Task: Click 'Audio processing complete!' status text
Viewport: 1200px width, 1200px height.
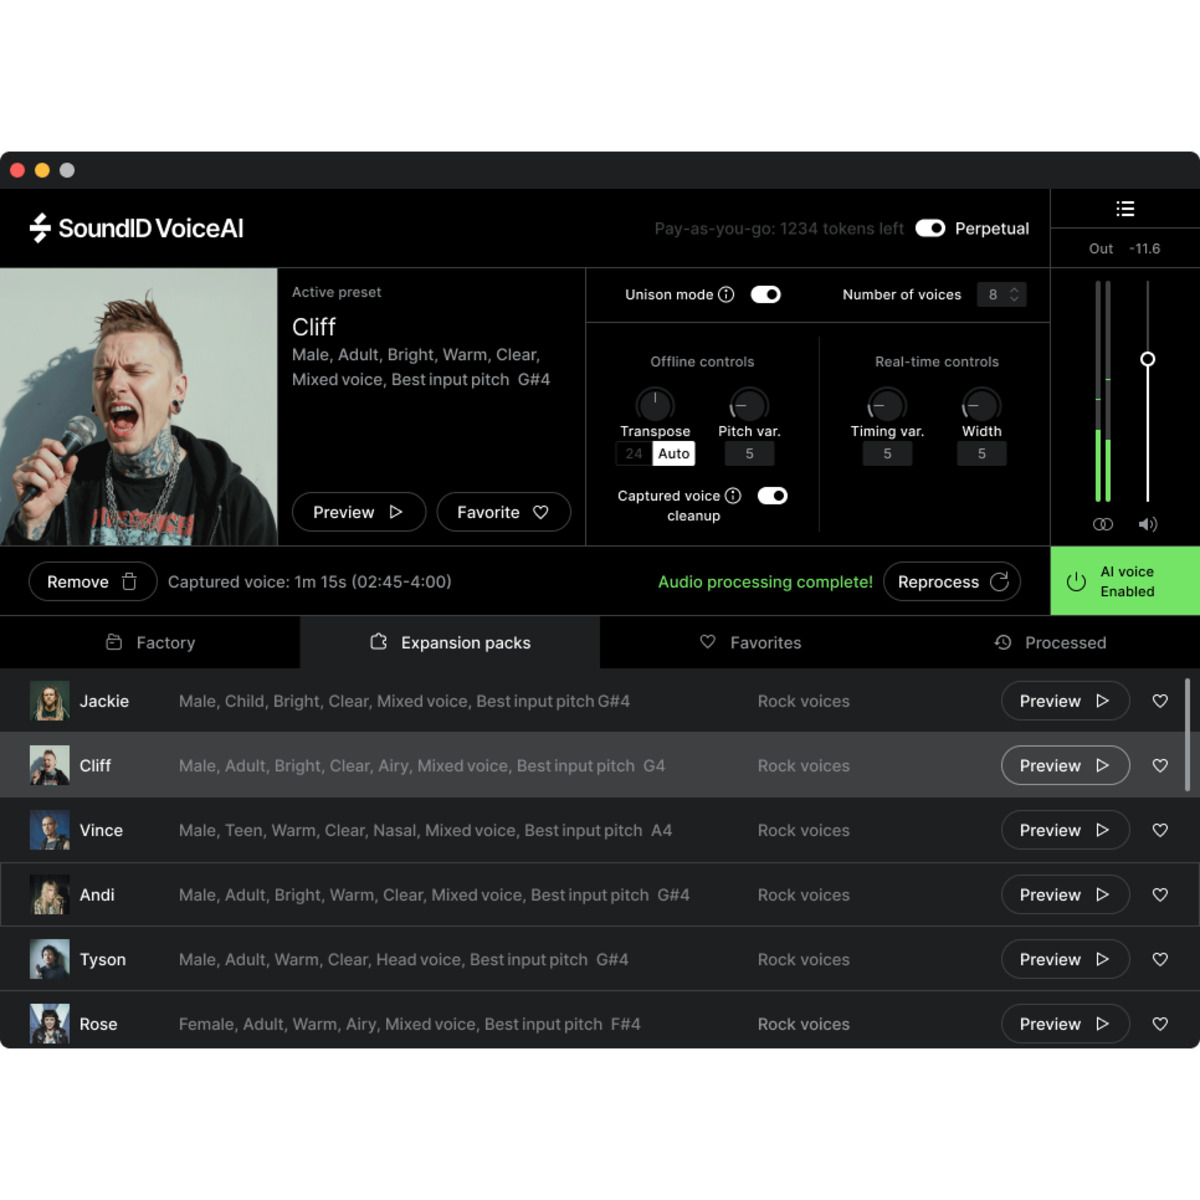Action: [x=765, y=582]
